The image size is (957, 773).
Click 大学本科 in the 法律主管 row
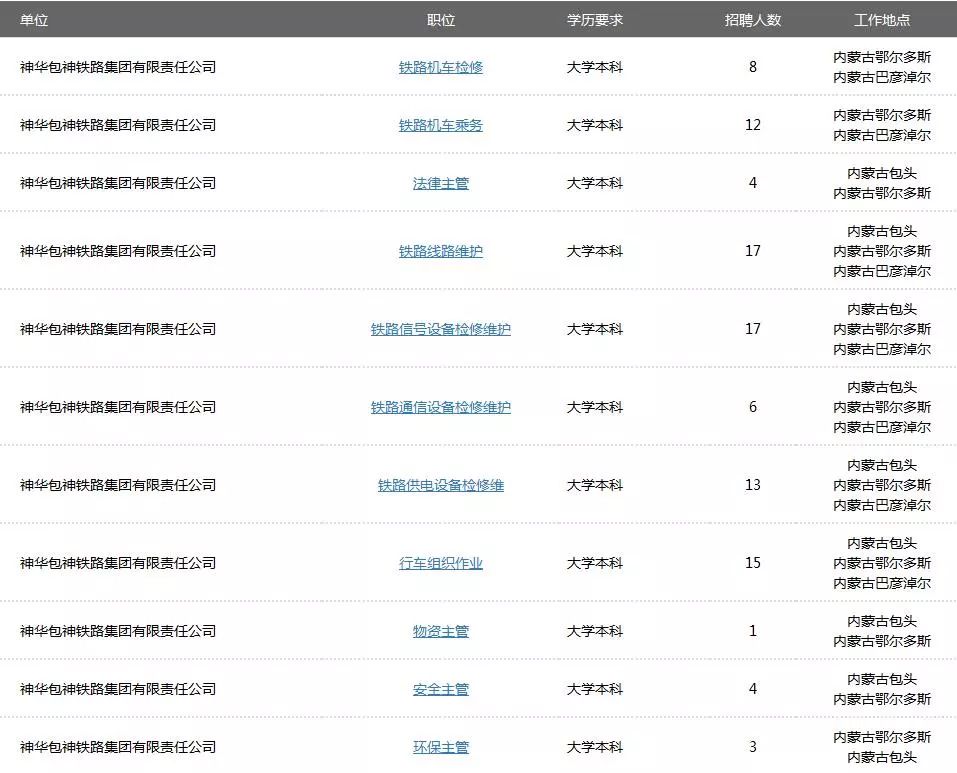point(594,183)
